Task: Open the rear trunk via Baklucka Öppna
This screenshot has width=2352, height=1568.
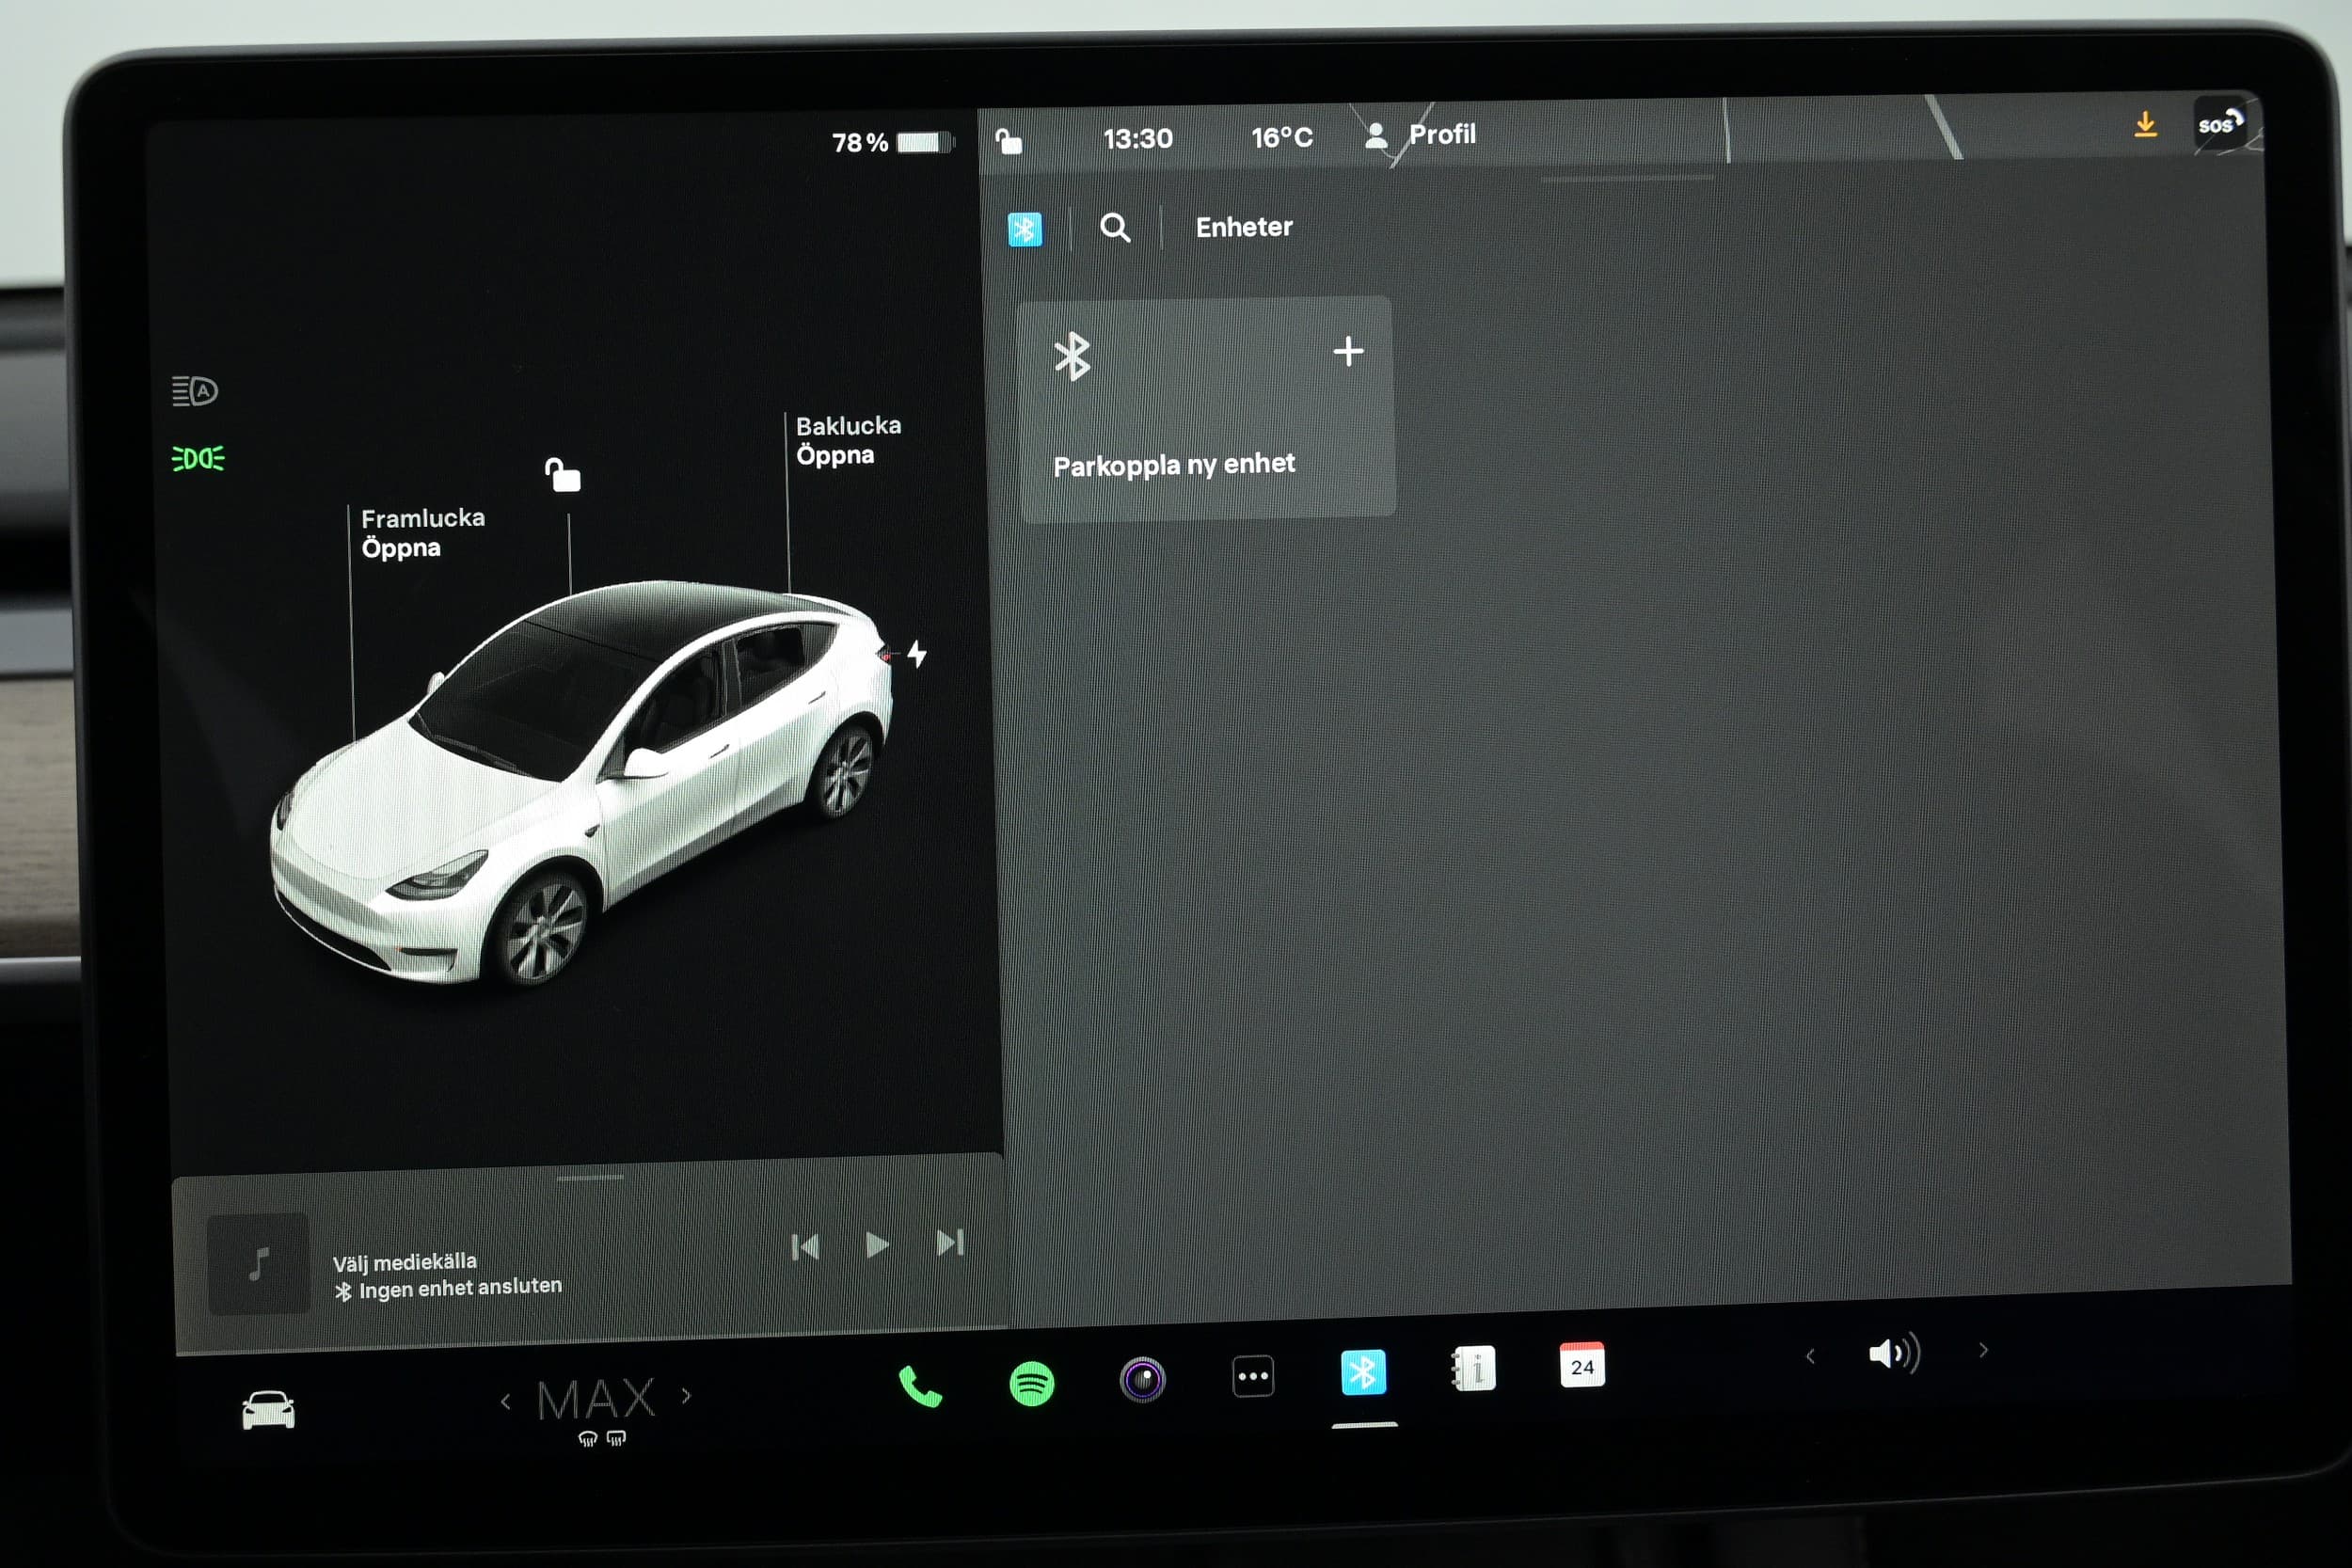Action: [848, 440]
